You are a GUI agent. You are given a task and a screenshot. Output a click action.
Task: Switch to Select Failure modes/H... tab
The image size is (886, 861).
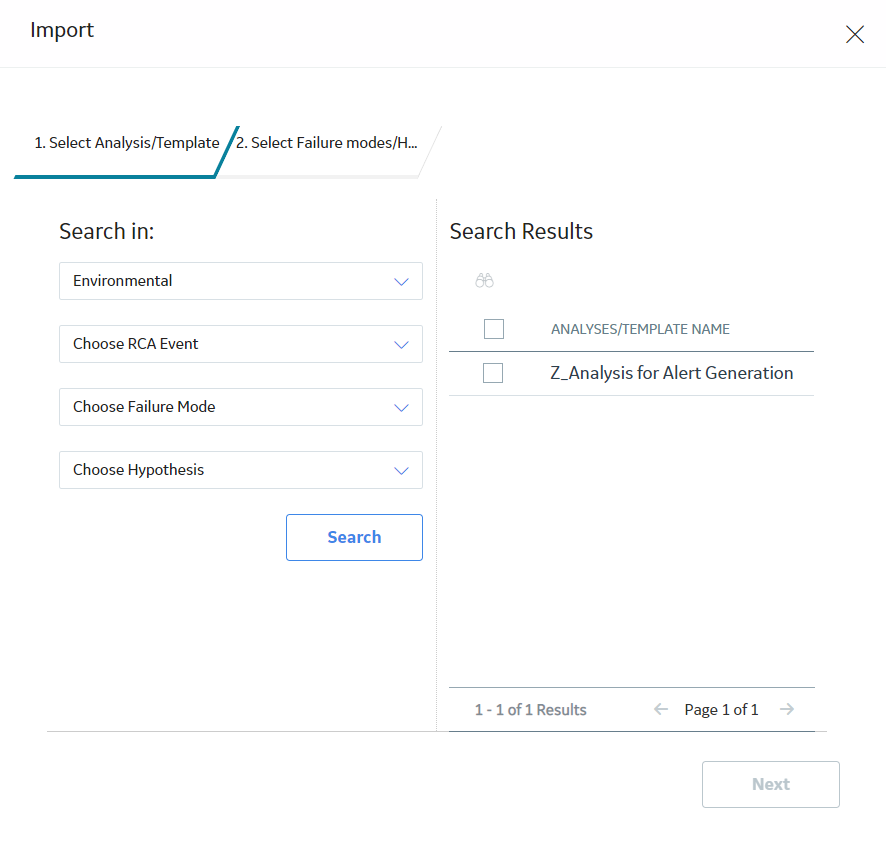327,143
